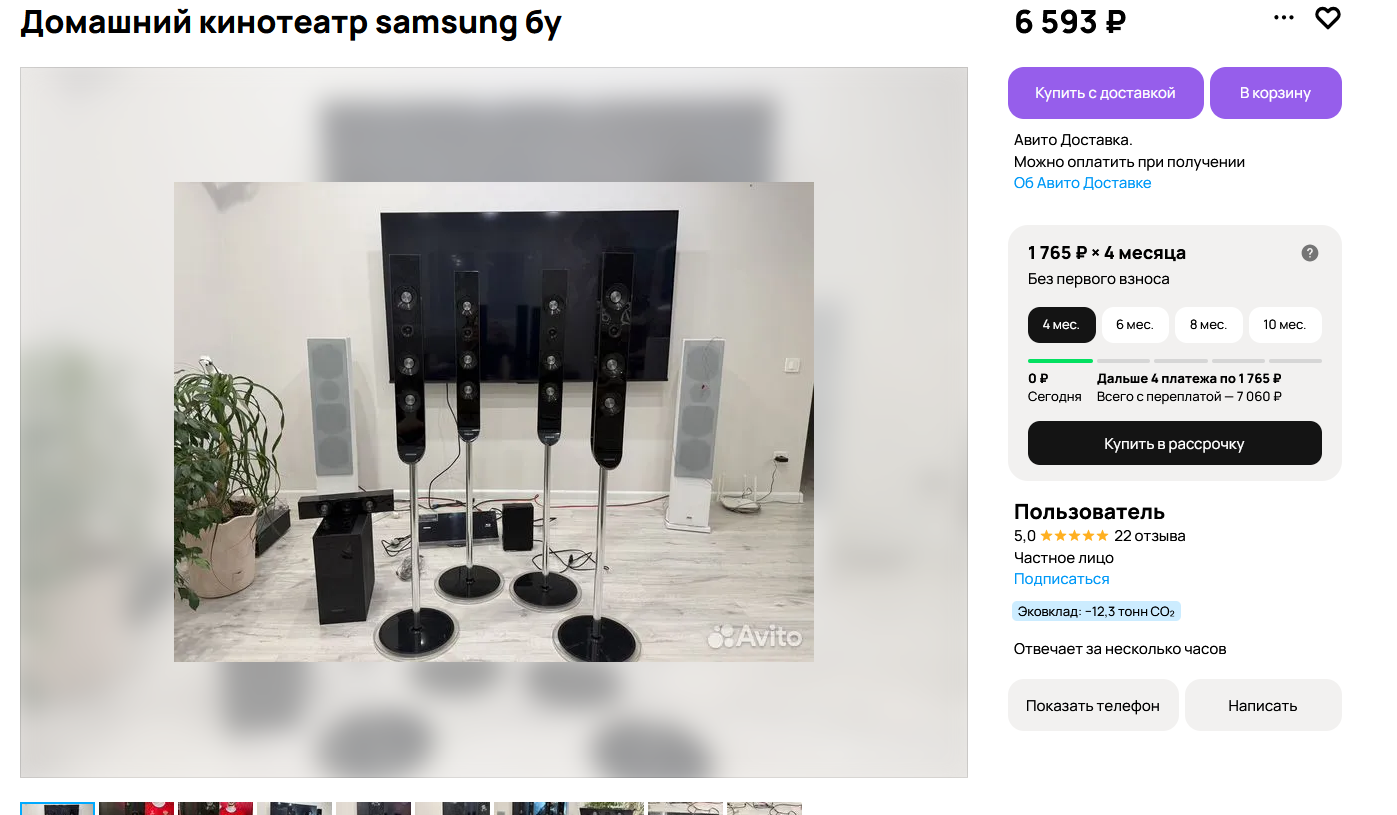Message the seller via Написать
This screenshot has height=815, width=1397.
[1263, 705]
